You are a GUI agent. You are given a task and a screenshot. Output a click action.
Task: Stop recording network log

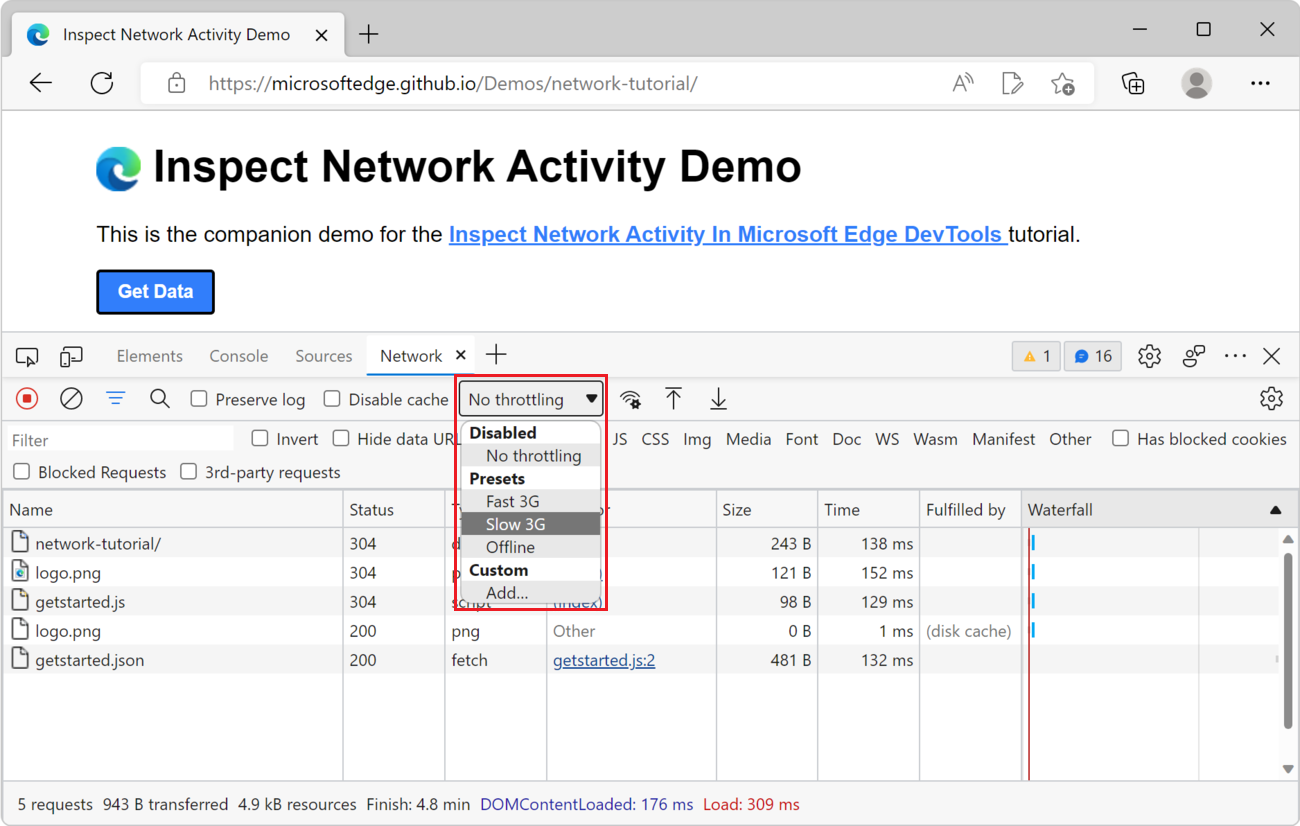point(27,399)
